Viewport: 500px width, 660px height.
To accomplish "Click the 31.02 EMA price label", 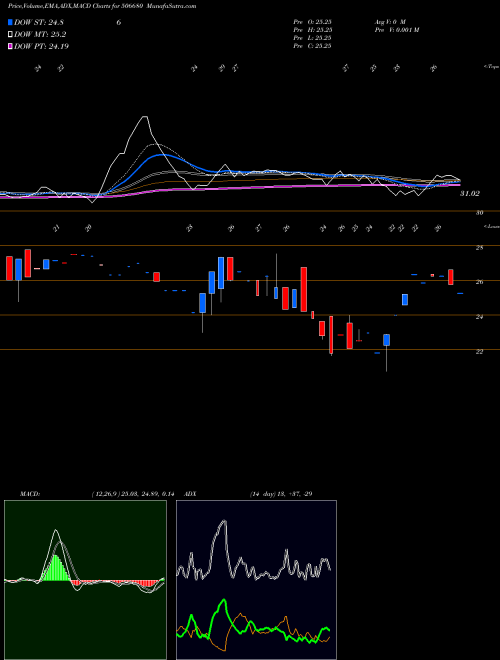I will tap(470, 194).
